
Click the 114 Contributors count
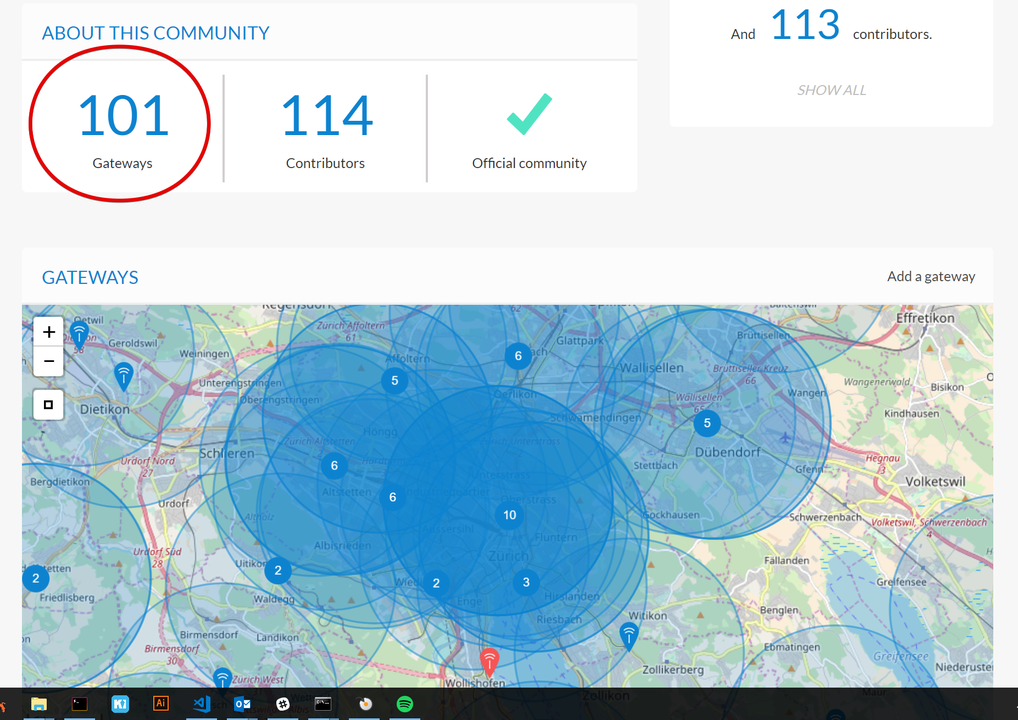(x=326, y=116)
